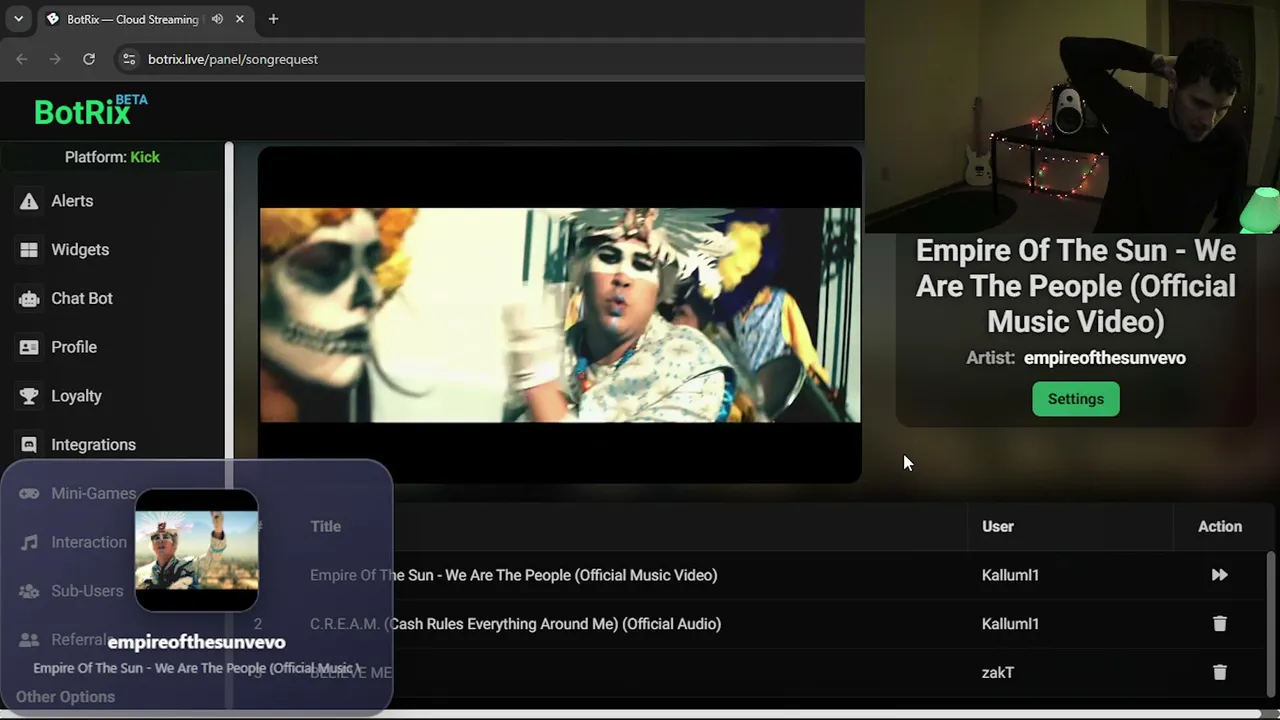This screenshot has width=1280, height=720.
Task: Click user Kalluml1 in the C.R.E.A.M. row
Action: (x=1010, y=624)
